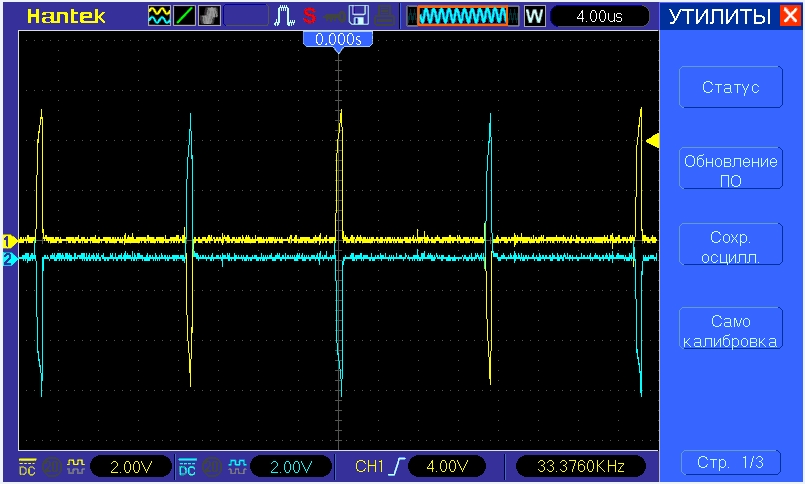Close the Утилиты menu panel
This screenshot has height=484, width=805.
pyautogui.click(x=789, y=16)
